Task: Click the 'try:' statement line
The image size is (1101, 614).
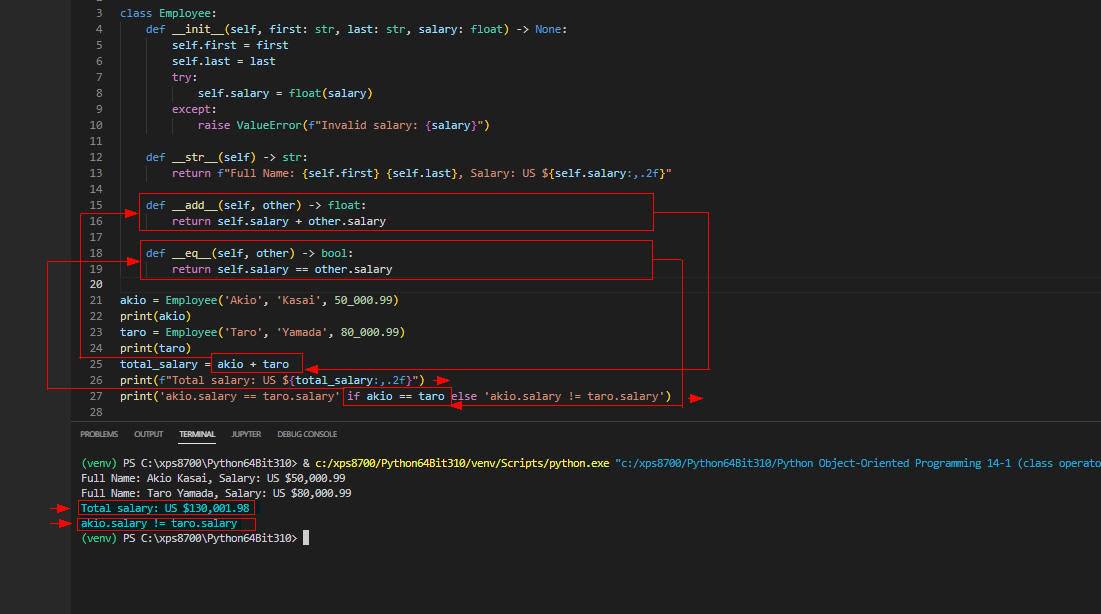Action: point(184,77)
